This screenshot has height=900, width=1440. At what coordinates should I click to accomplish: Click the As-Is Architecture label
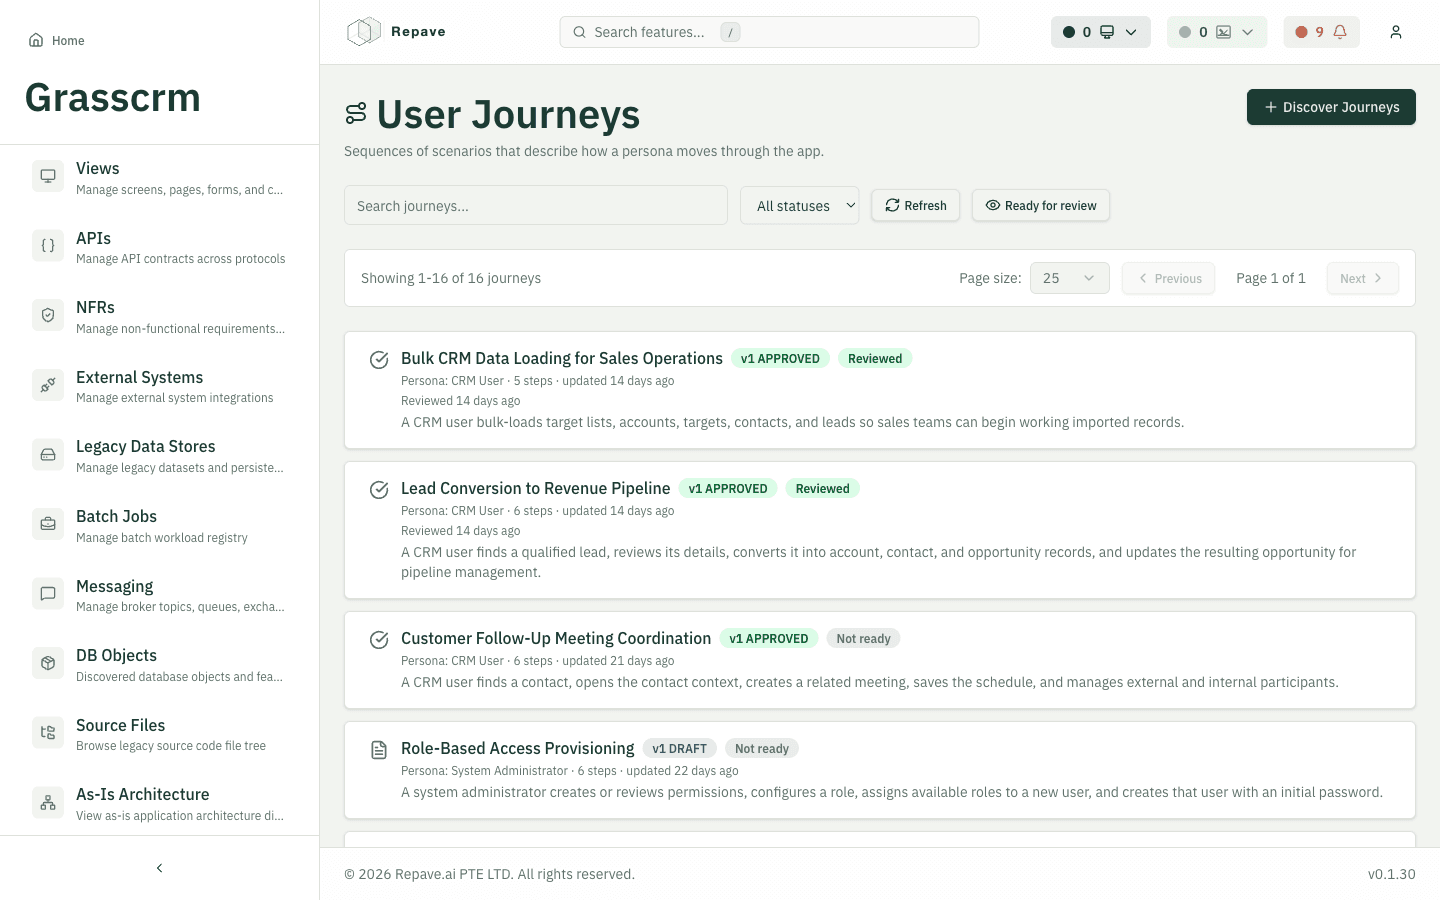[142, 794]
